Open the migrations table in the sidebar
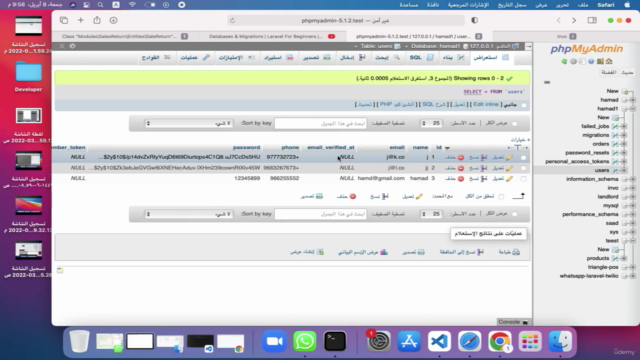Screen dimensions: 640x360 [596, 135]
